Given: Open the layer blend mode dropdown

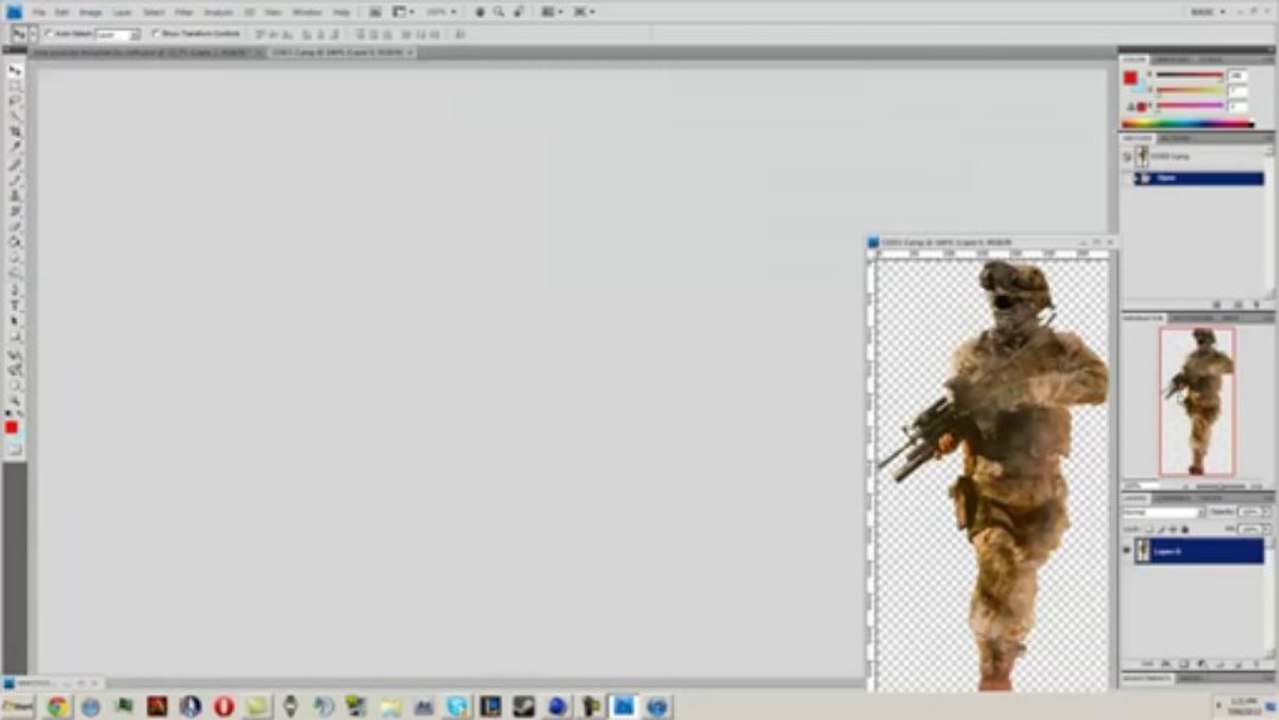Looking at the screenshot, I should click(1163, 512).
